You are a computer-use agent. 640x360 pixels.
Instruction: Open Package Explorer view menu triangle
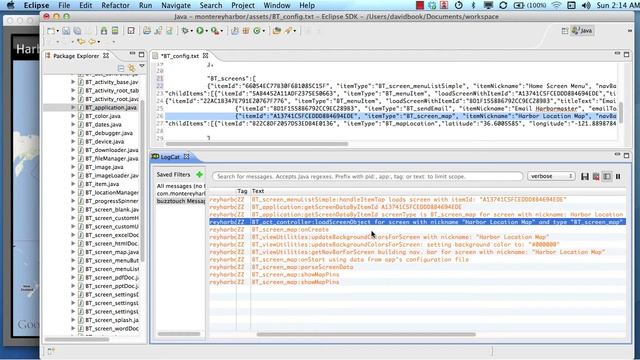point(142,66)
